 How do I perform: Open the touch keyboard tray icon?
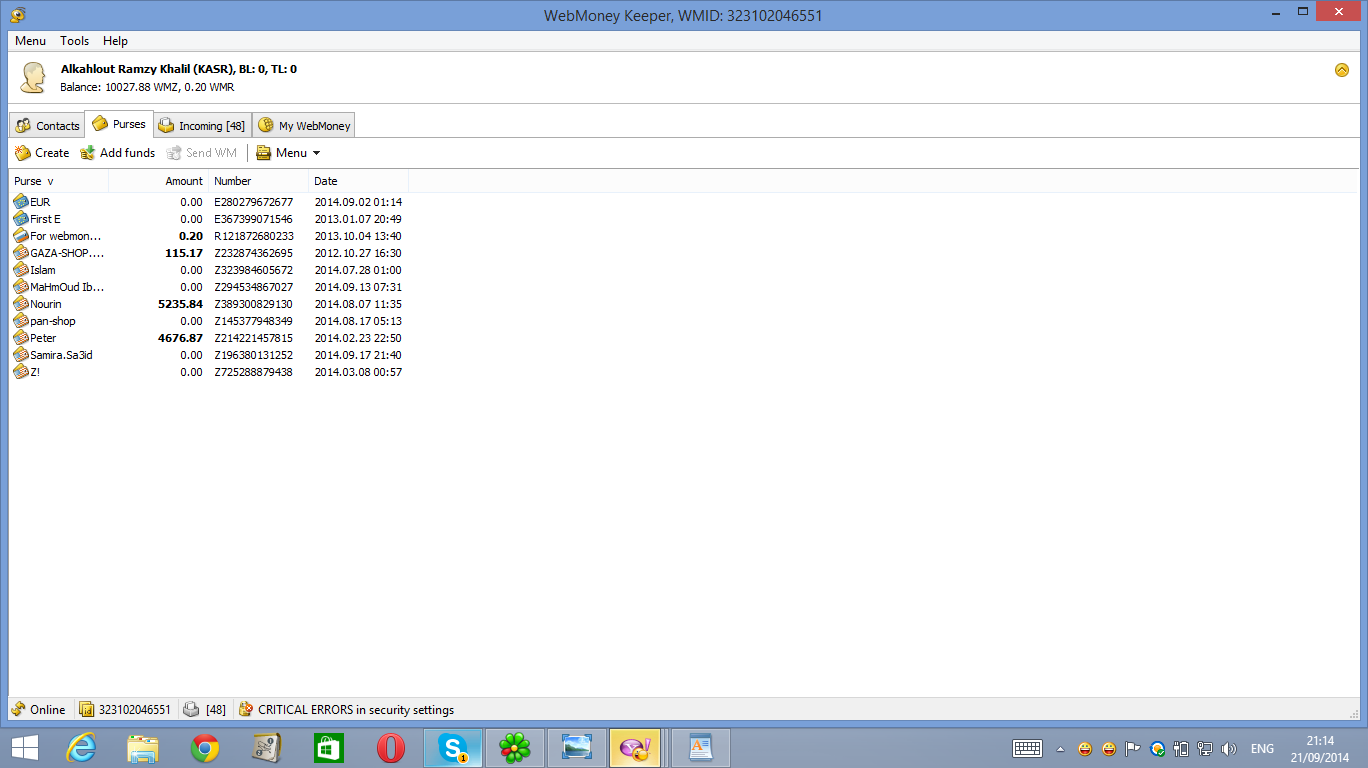pyautogui.click(x=1028, y=748)
